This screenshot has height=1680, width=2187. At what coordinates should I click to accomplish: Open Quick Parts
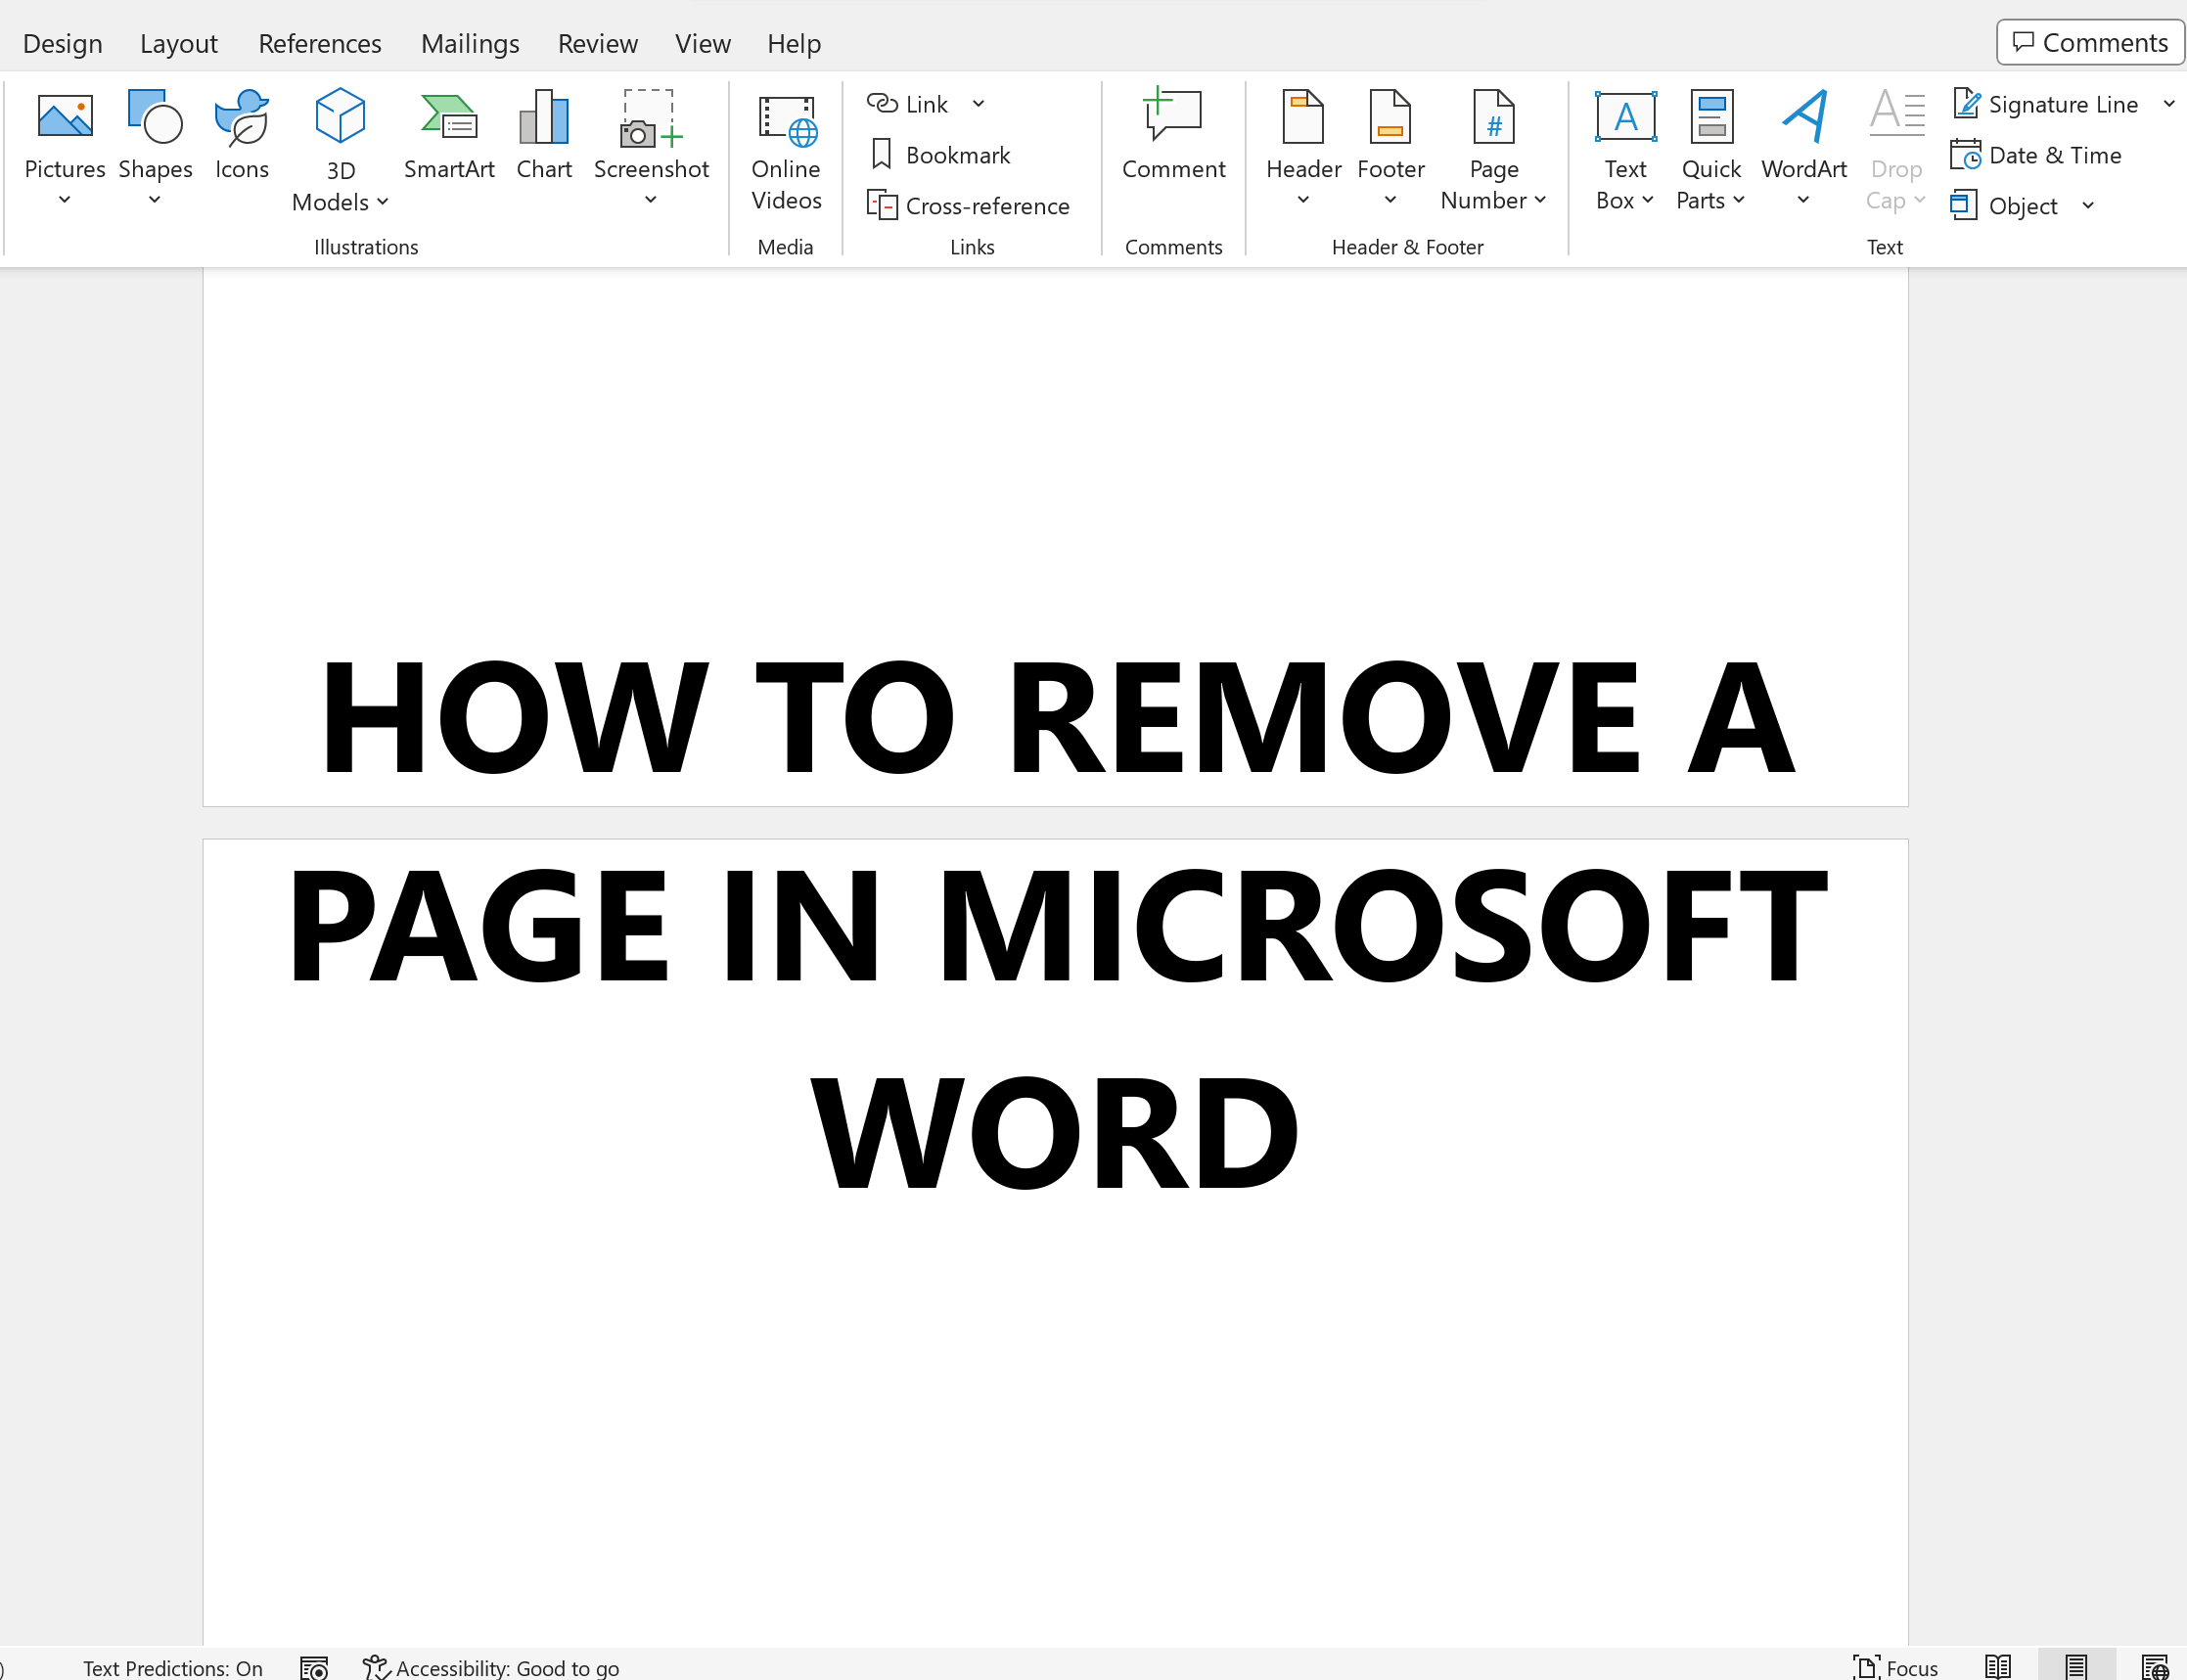click(1711, 150)
